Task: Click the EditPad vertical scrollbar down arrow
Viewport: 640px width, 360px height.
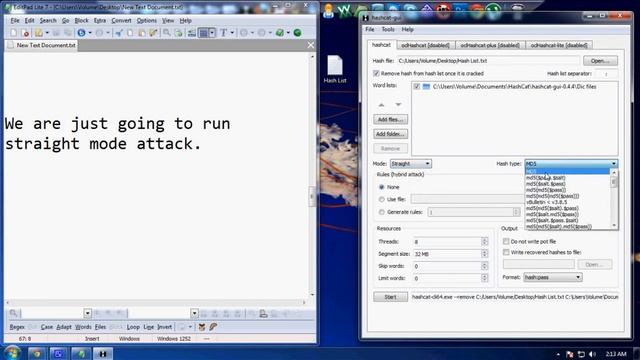Action: (312, 294)
